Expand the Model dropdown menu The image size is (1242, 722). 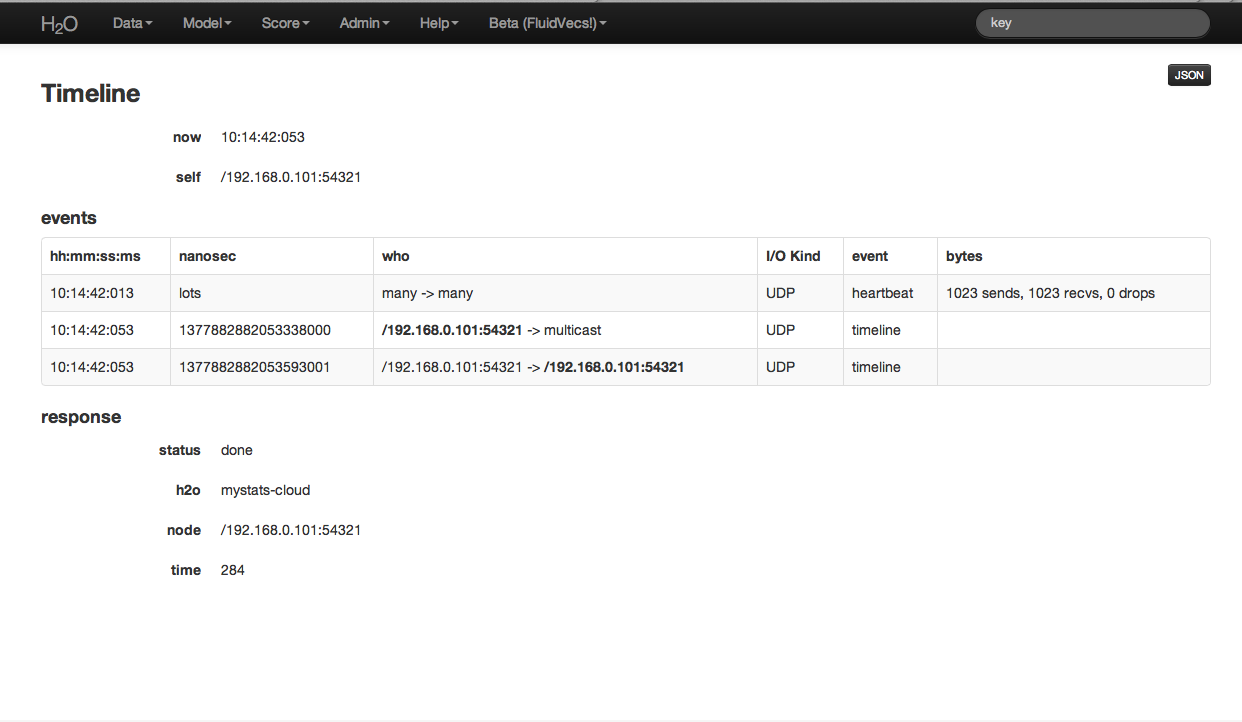[206, 23]
